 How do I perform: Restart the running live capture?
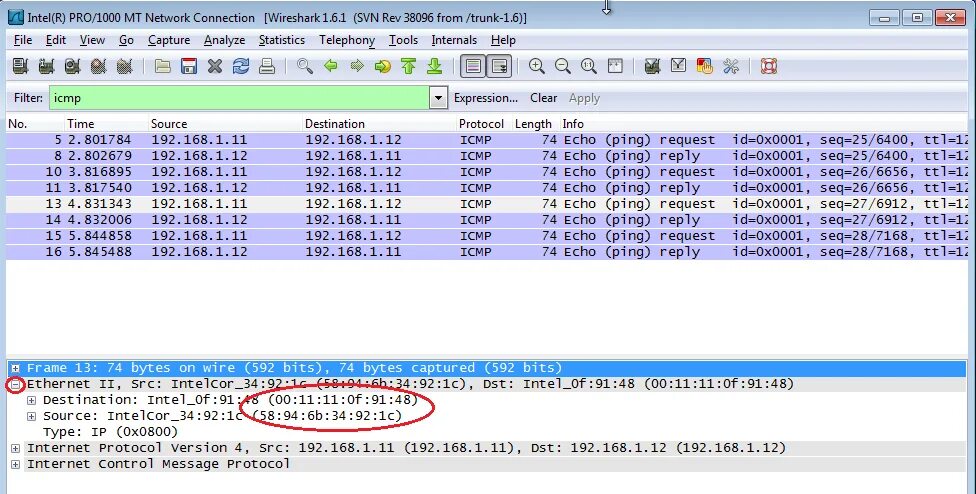pos(124,66)
